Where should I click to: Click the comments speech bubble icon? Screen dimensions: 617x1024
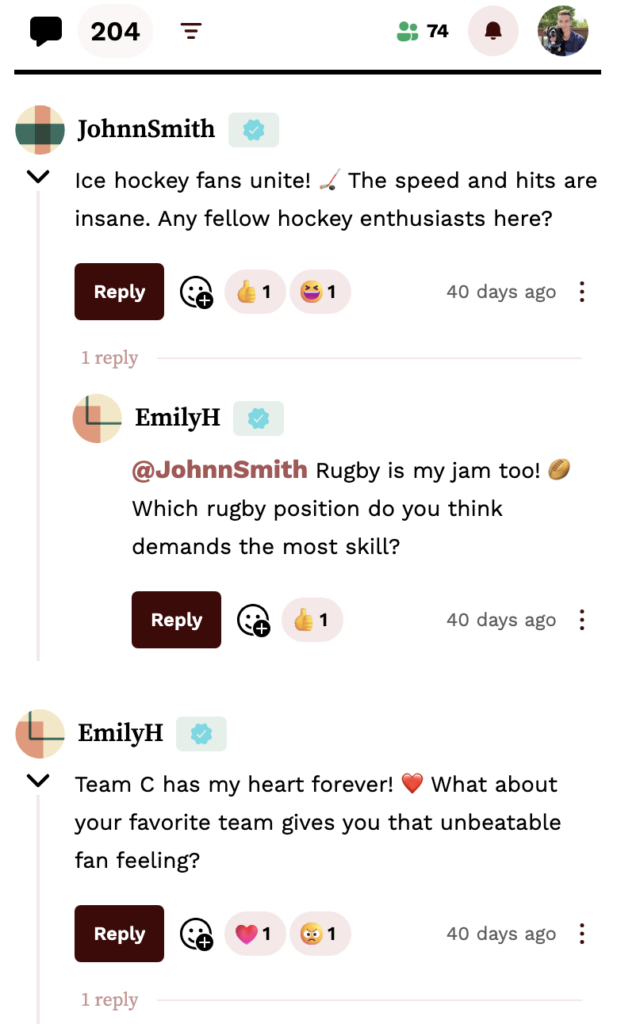click(x=46, y=31)
